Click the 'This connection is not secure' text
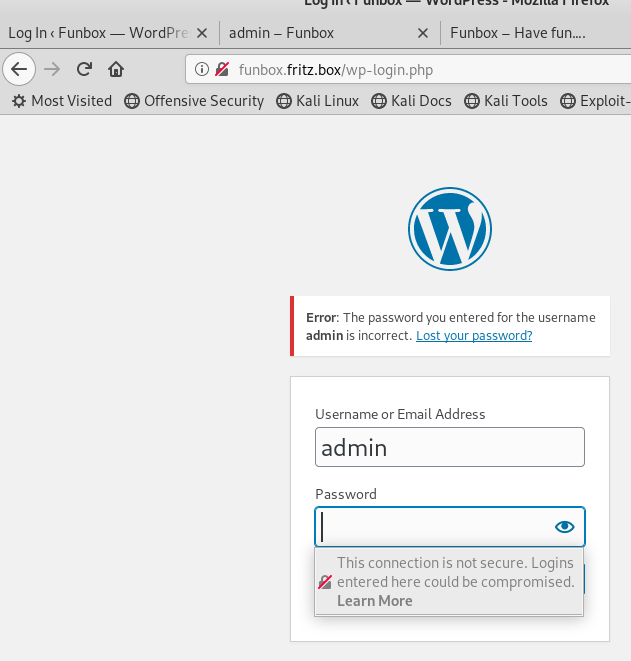The height and width of the screenshot is (661, 631). tap(456, 572)
